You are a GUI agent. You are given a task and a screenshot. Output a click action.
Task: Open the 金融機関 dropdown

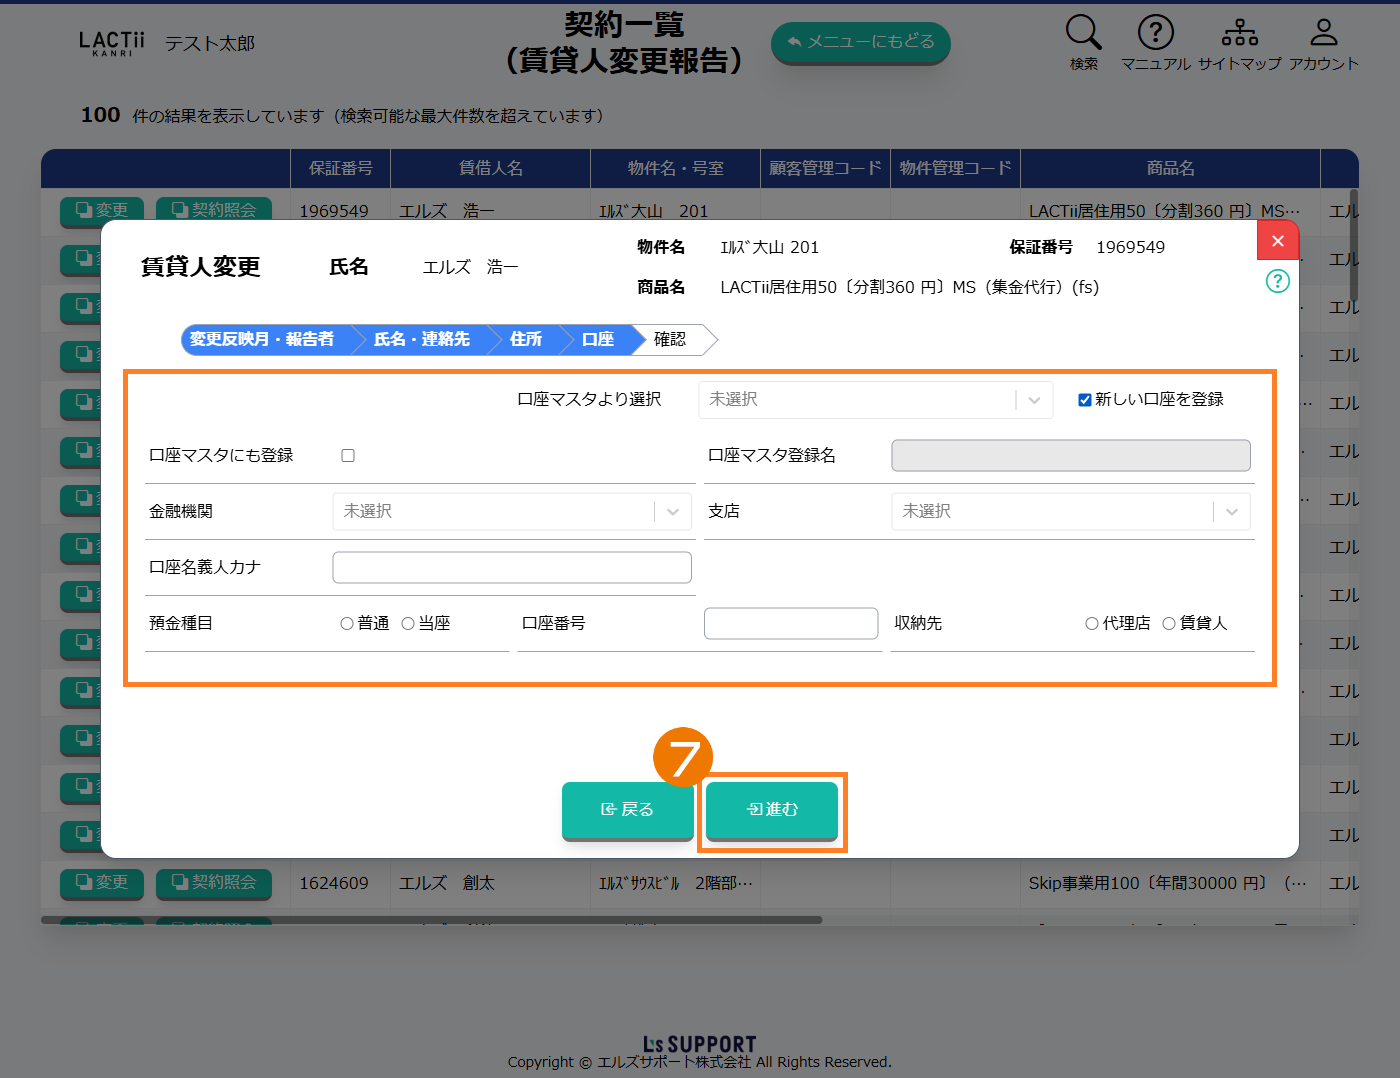(511, 512)
